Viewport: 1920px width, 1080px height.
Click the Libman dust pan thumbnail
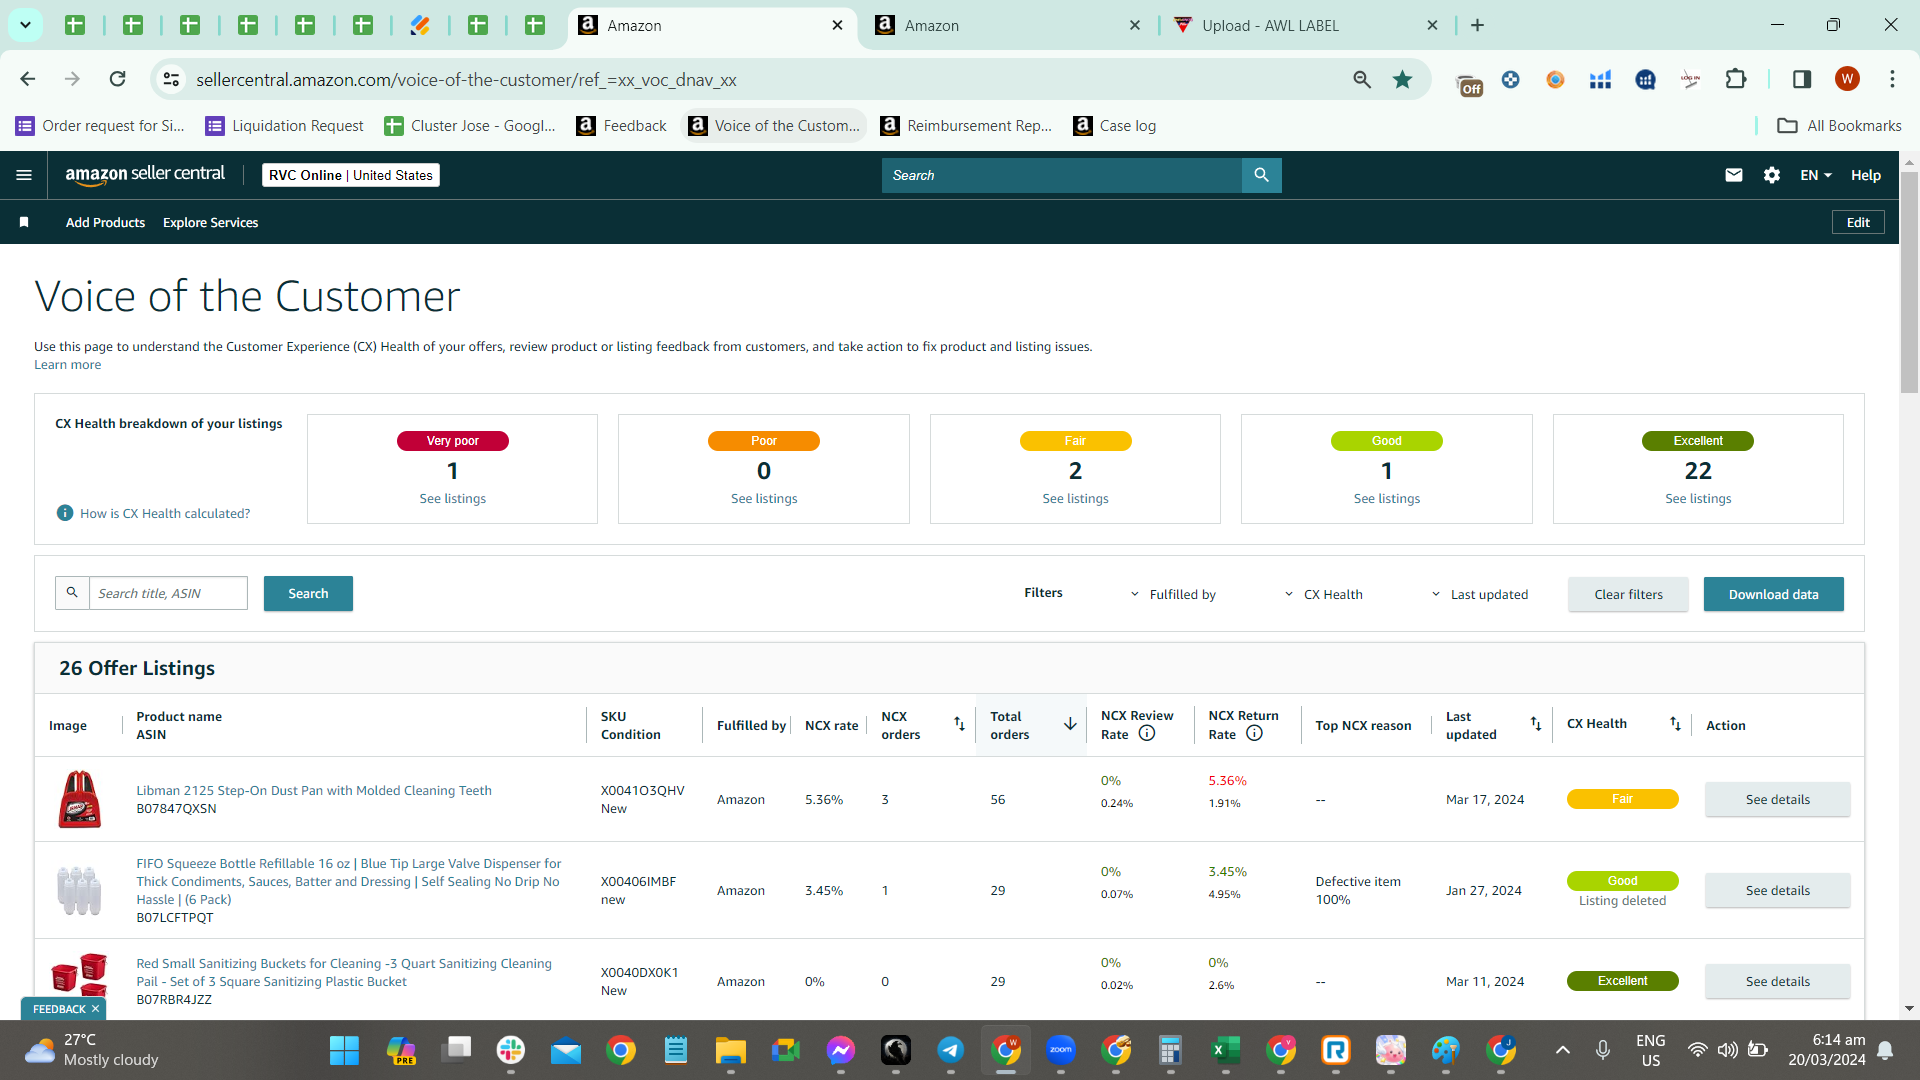(79, 799)
